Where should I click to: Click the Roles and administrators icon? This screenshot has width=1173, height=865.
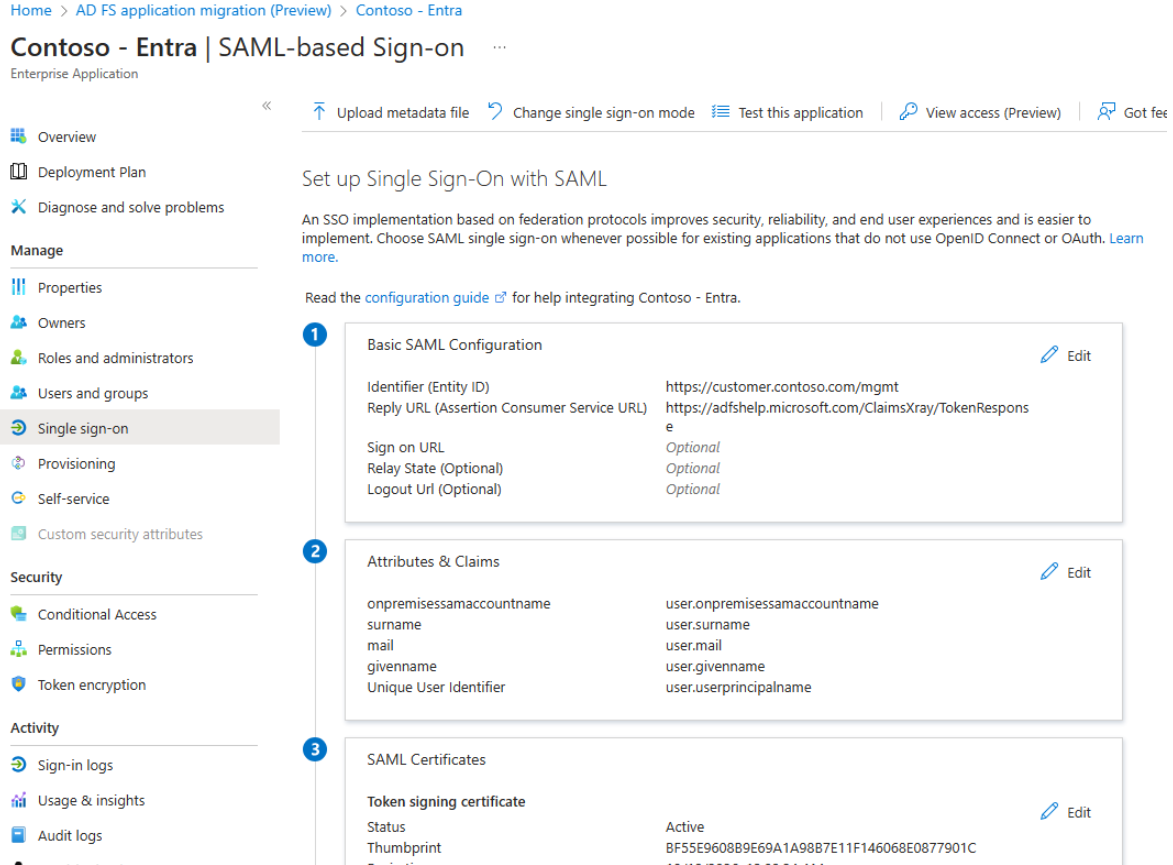coord(19,357)
